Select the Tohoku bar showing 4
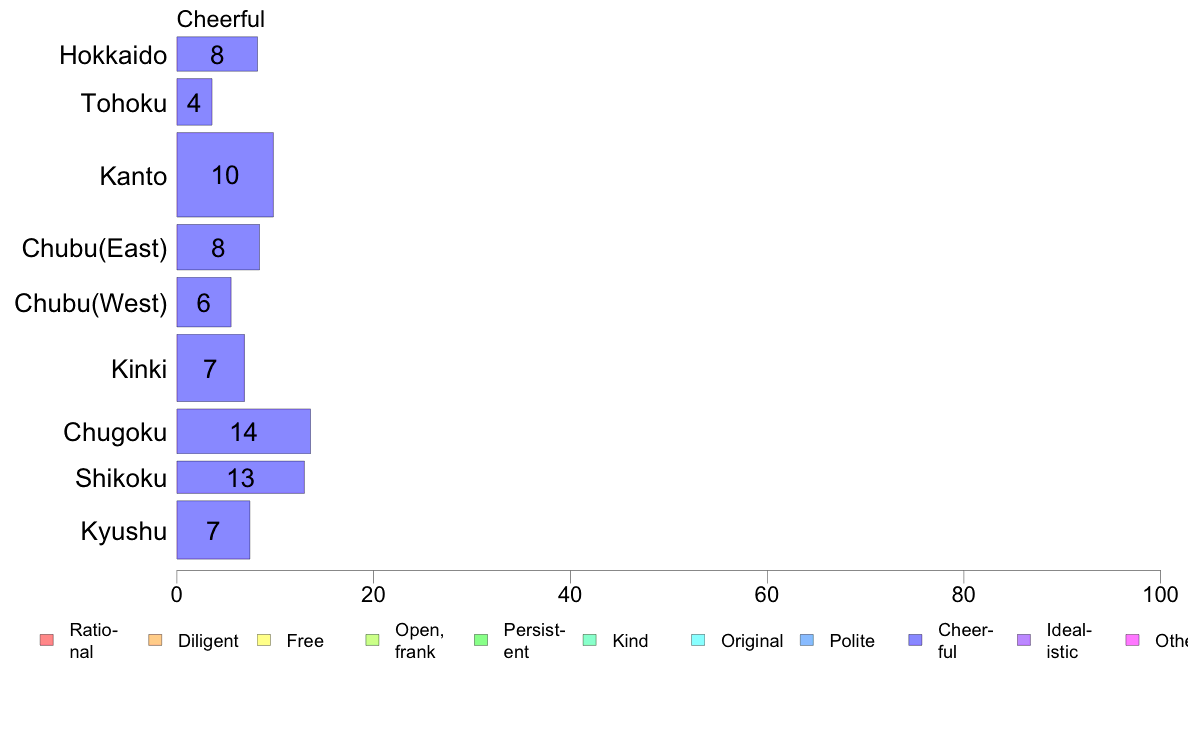The width and height of the screenshot is (1188, 736). (x=195, y=102)
